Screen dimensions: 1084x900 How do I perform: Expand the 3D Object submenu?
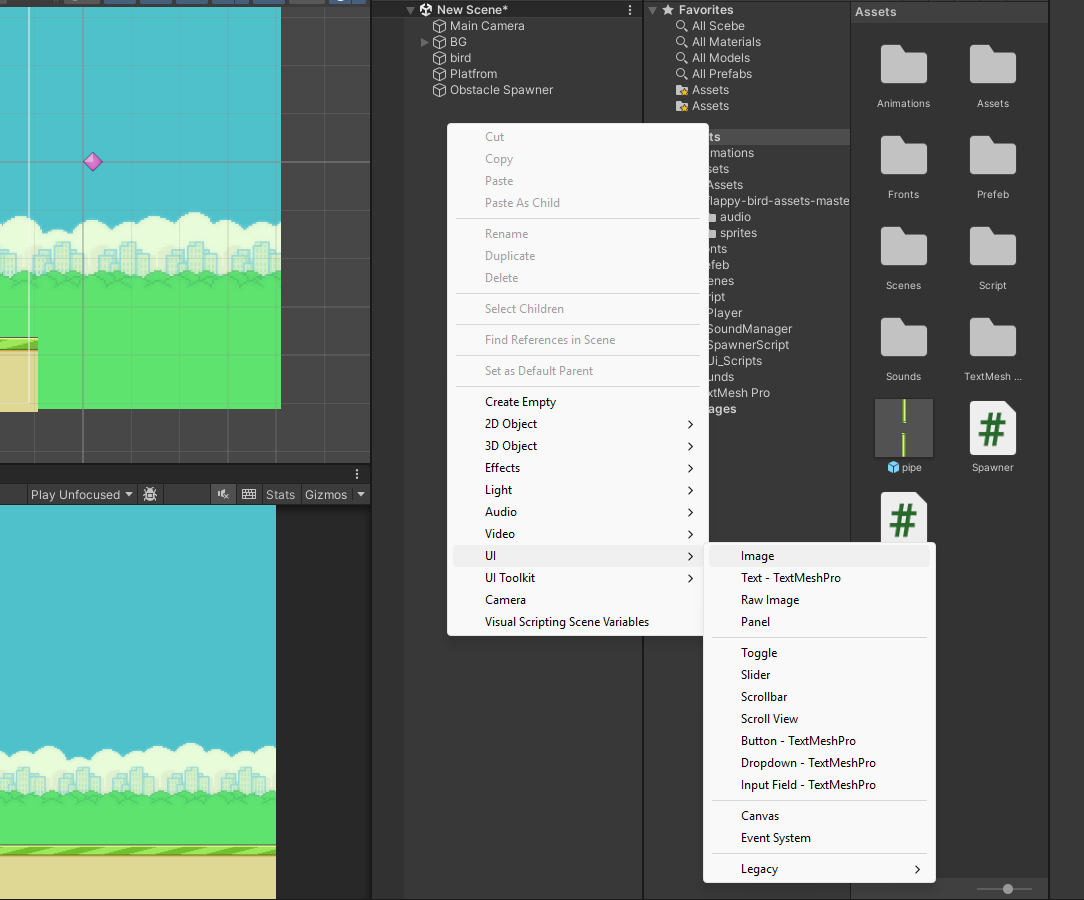click(x=577, y=446)
